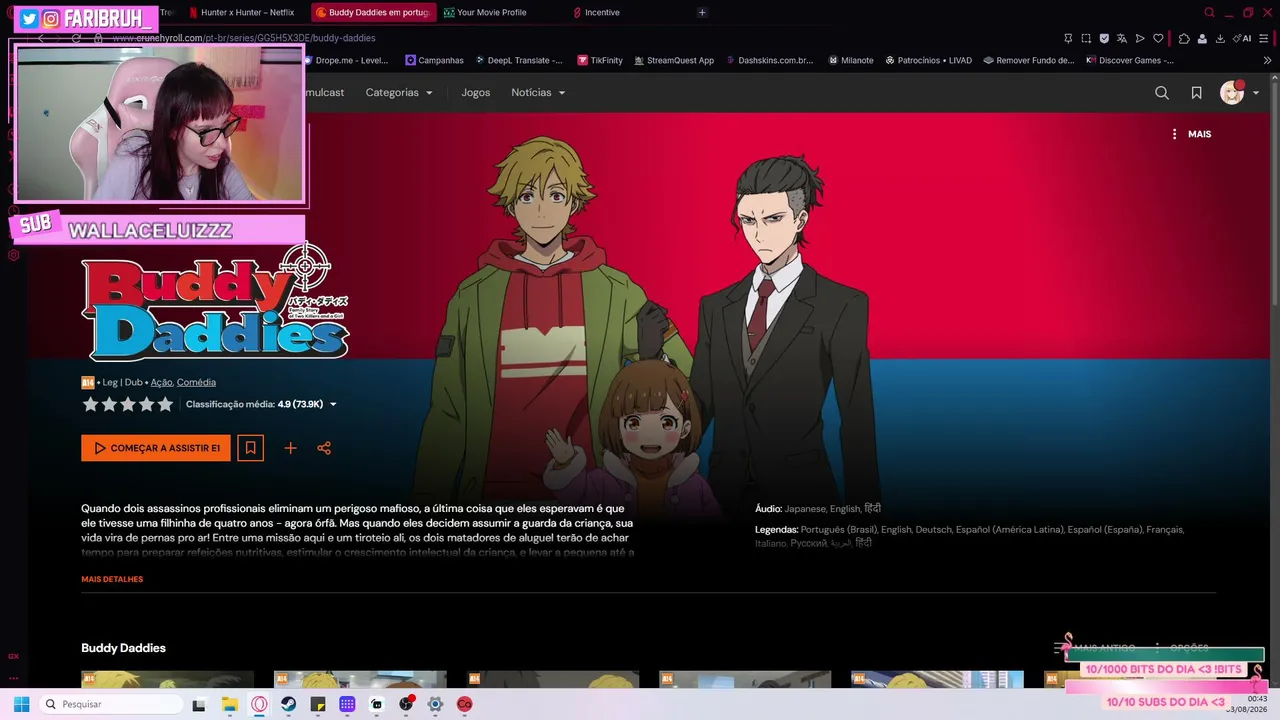1280x720 pixels.
Task: Click the Buddy Daddies season heading
Action: [x=124, y=648]
